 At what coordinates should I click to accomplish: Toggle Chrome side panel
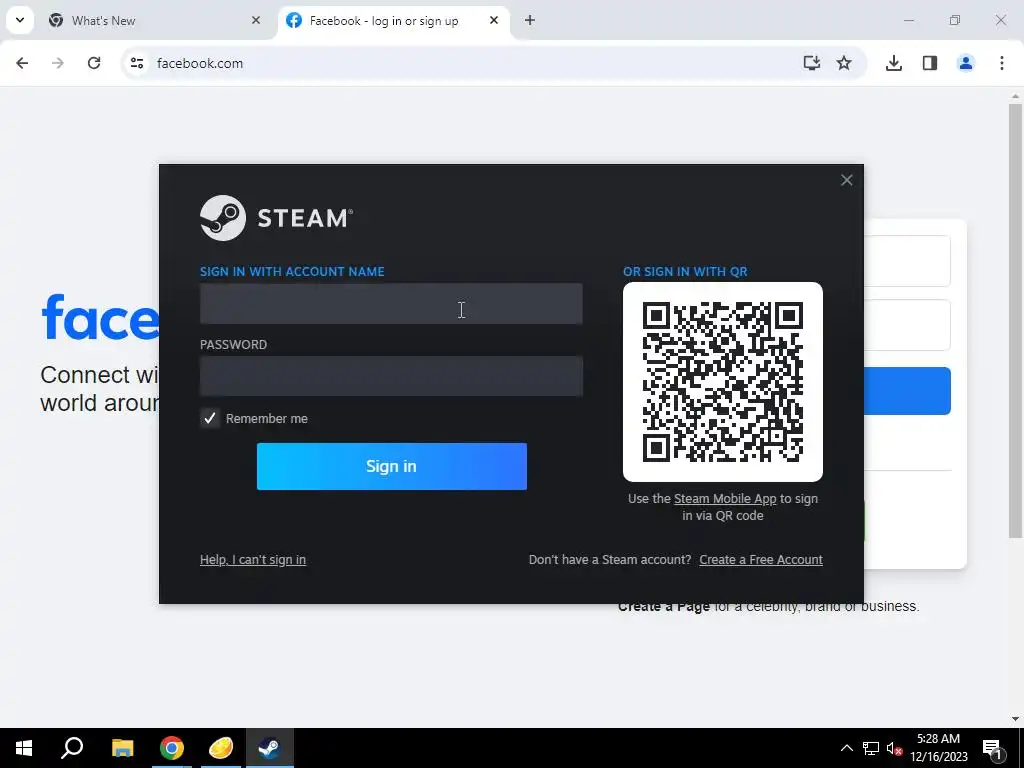929,63
